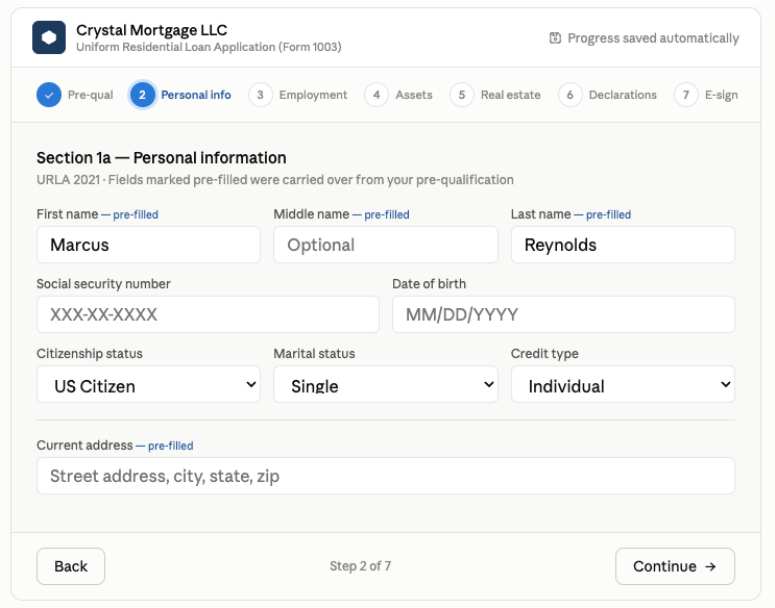Click the 'Date of birth' label
The height and width of the screenshot is (608, 775).
pyautogui.click(x=429, y=284)
